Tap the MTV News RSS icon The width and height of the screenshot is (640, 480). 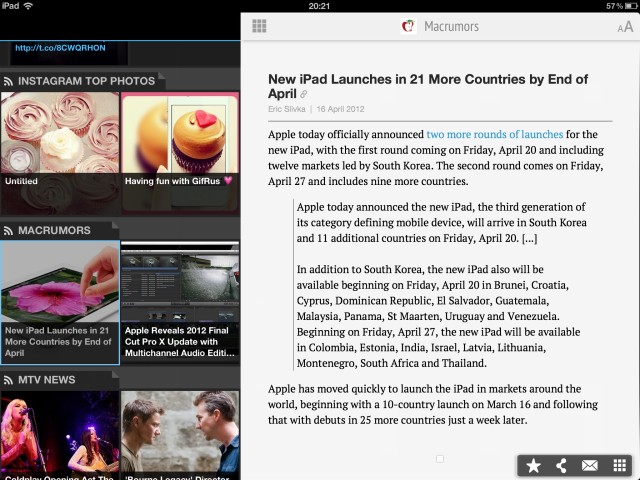tap(8, 380)
